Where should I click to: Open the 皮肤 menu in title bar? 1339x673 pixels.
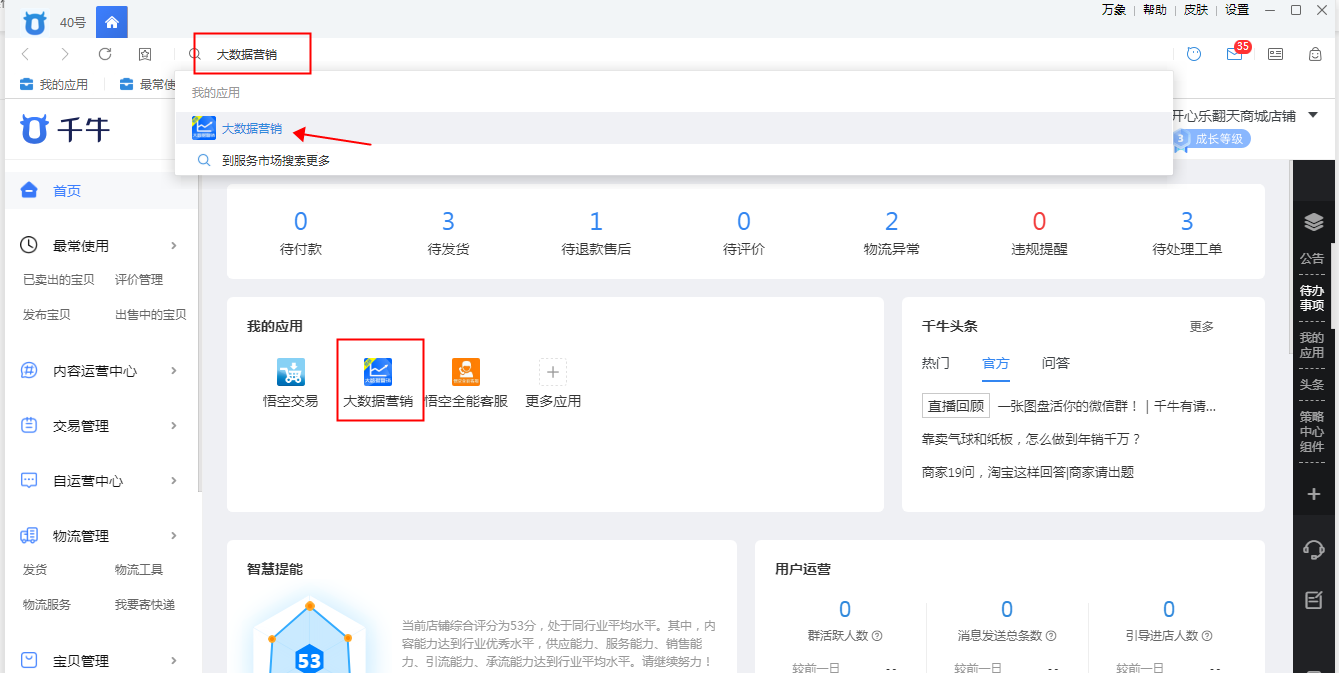point(1196,10)
